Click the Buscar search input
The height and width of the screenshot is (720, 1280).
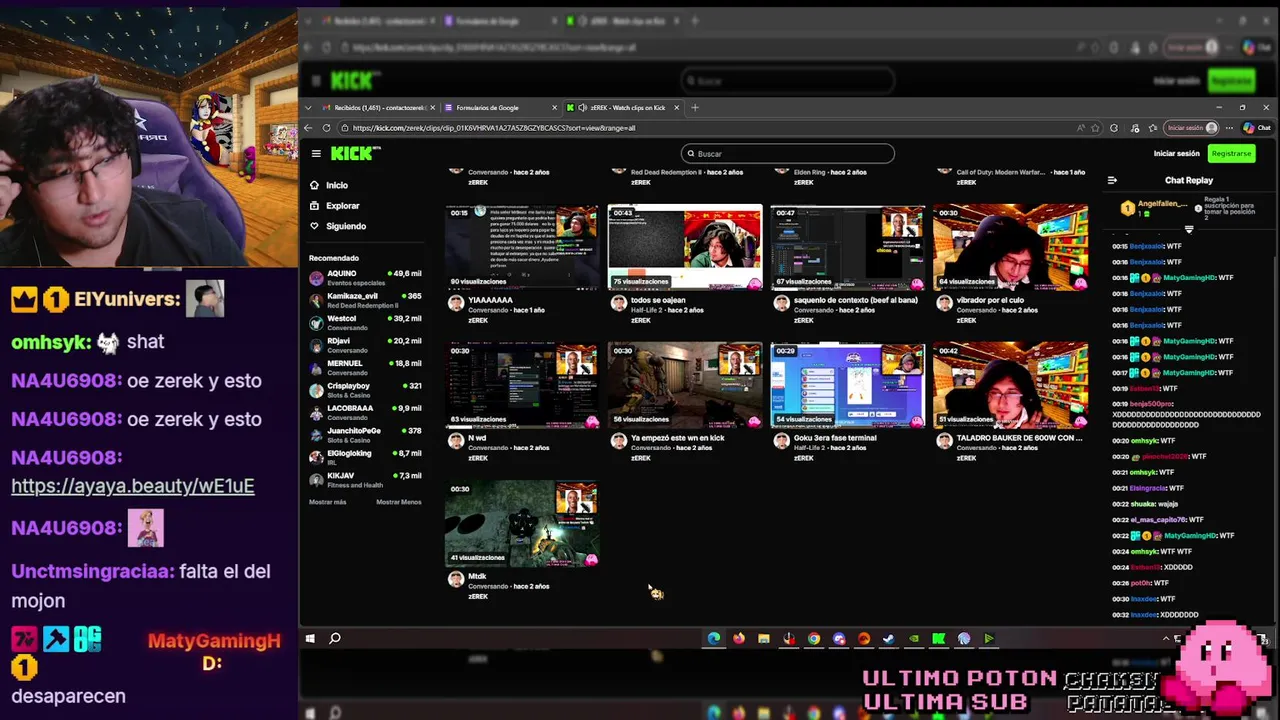pos(788,154)
